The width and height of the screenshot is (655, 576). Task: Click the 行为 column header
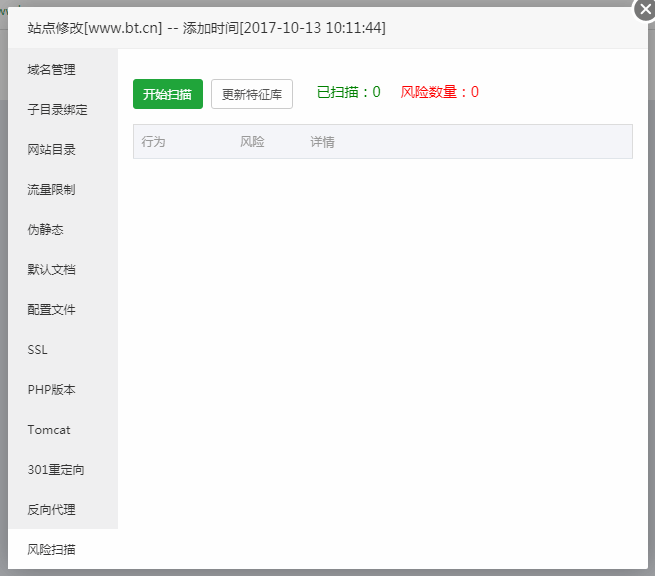click(x=153, y=142)
